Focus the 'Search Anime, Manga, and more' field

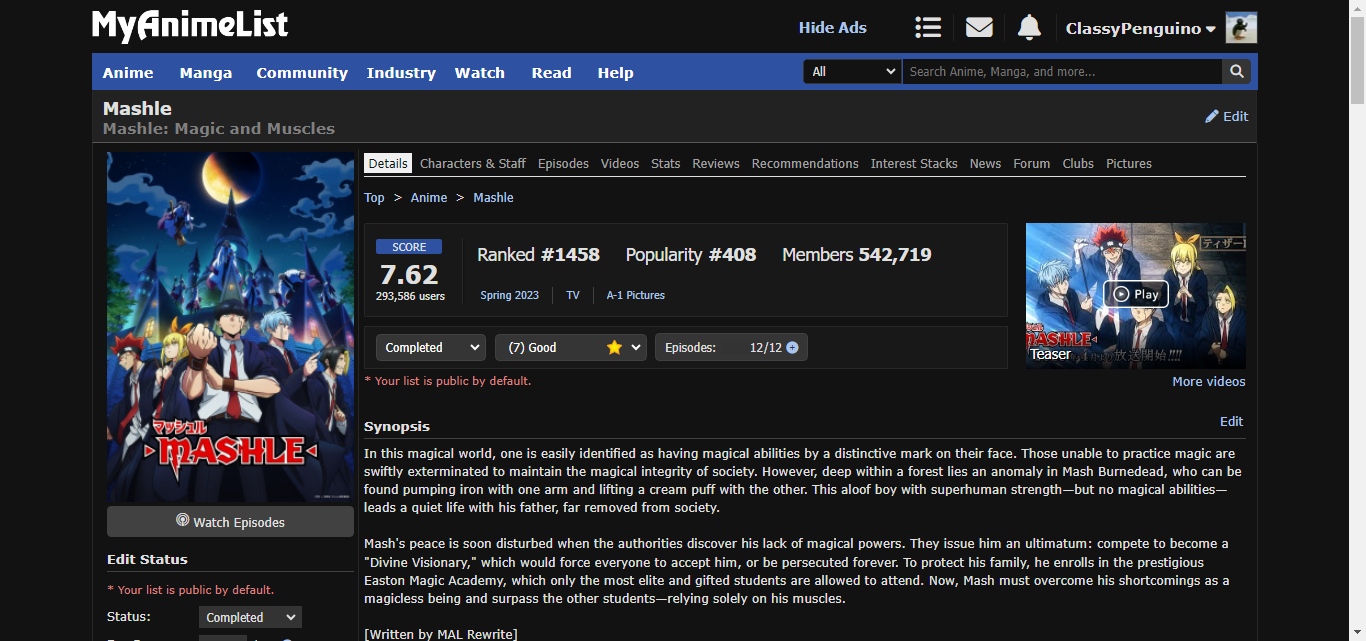pos(1062,72)
